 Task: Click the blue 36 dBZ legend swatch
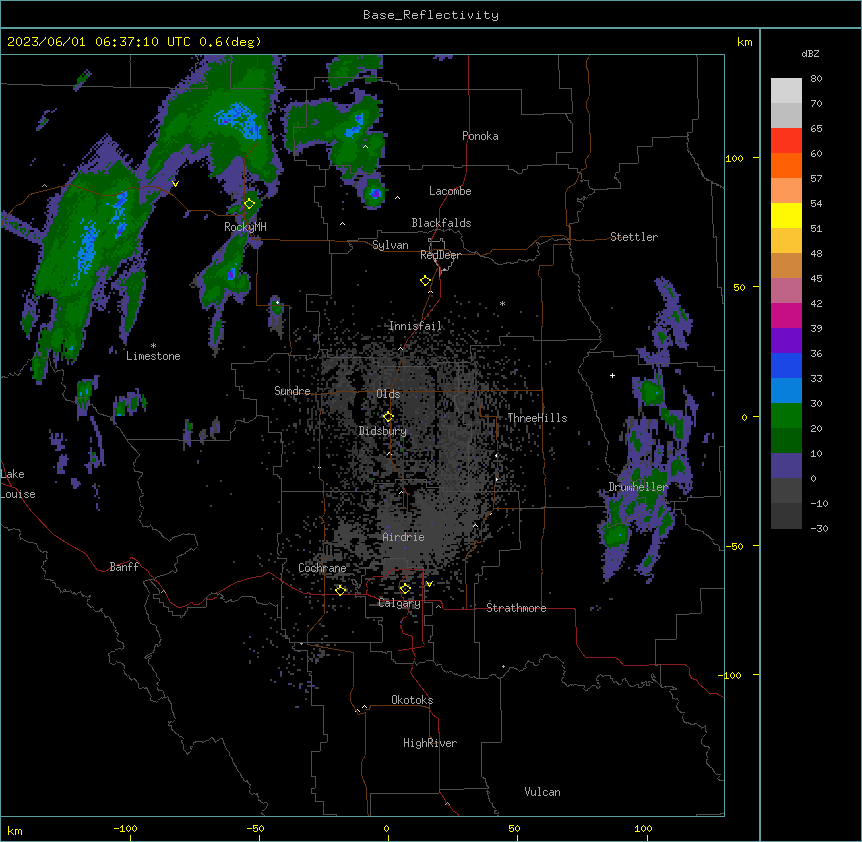(x=786, y=365)
